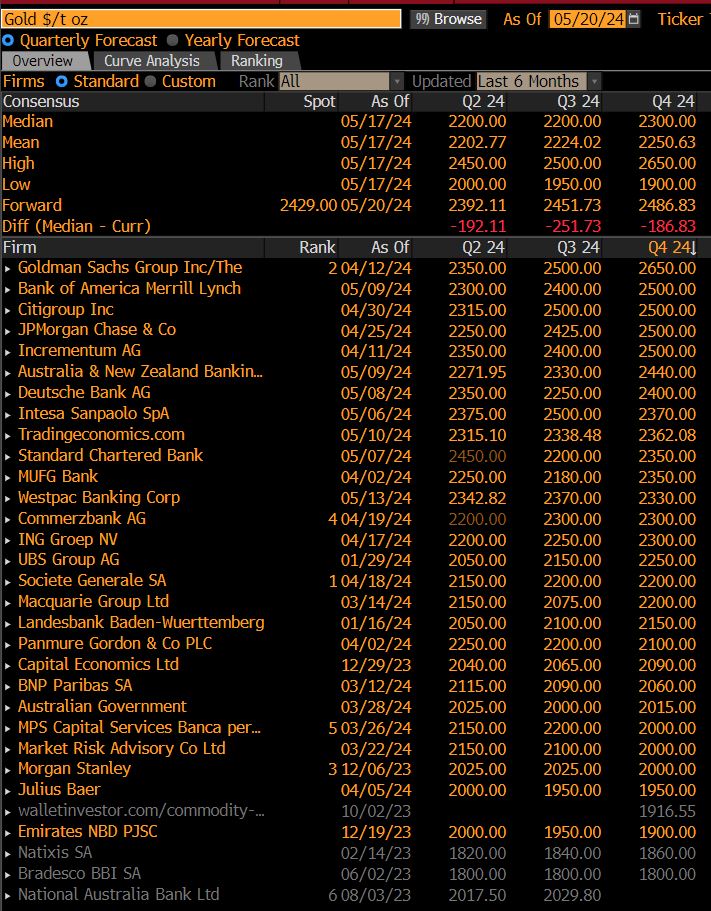The width and height of the screenshot is (711, 911).
Task: Select the MUFG Bank row
Action: click(x=356, y=477)
